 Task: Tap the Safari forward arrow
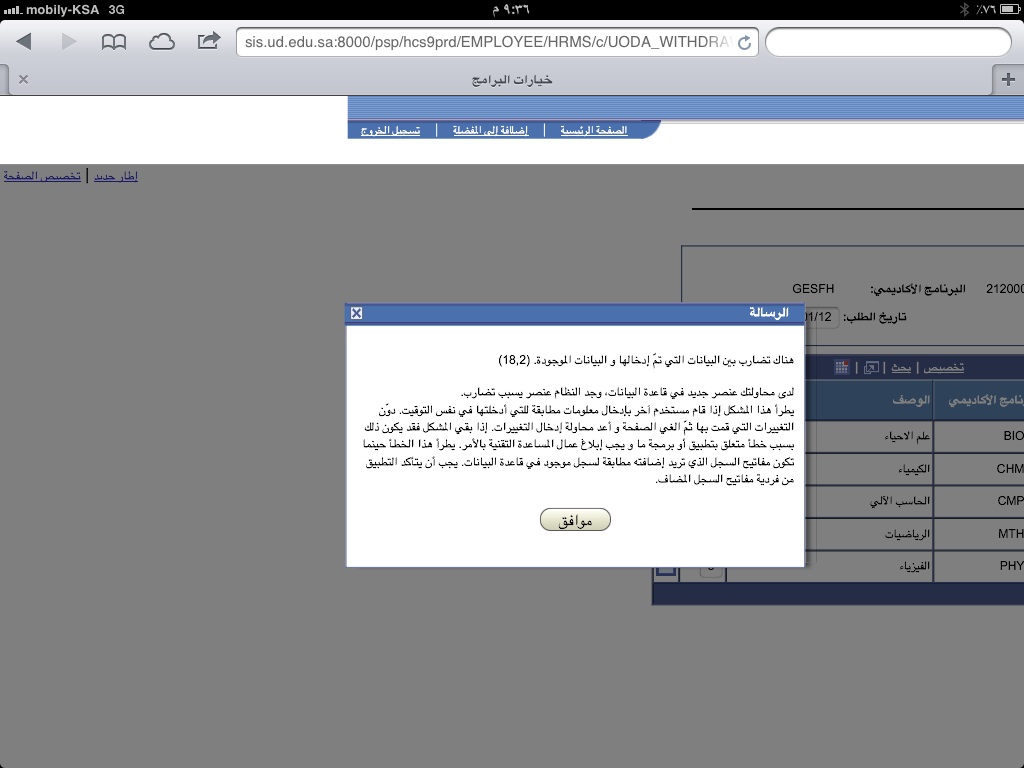[69, 42]
